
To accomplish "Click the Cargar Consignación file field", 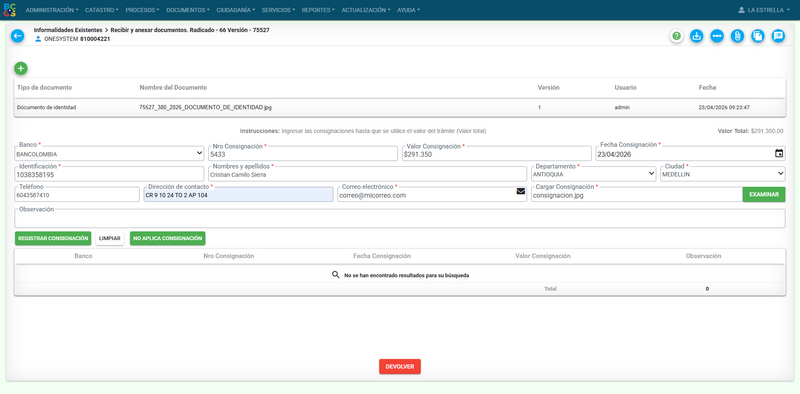I will pos(637,194).
